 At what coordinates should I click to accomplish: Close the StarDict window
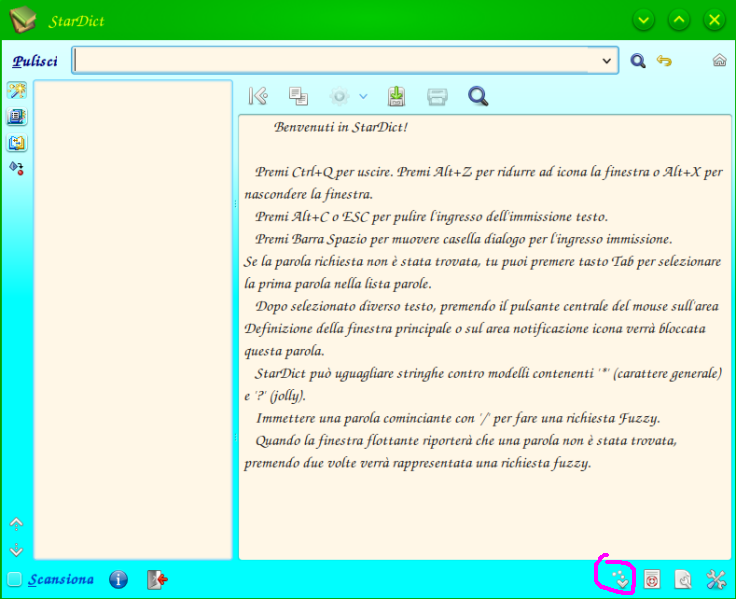[714, 20]
